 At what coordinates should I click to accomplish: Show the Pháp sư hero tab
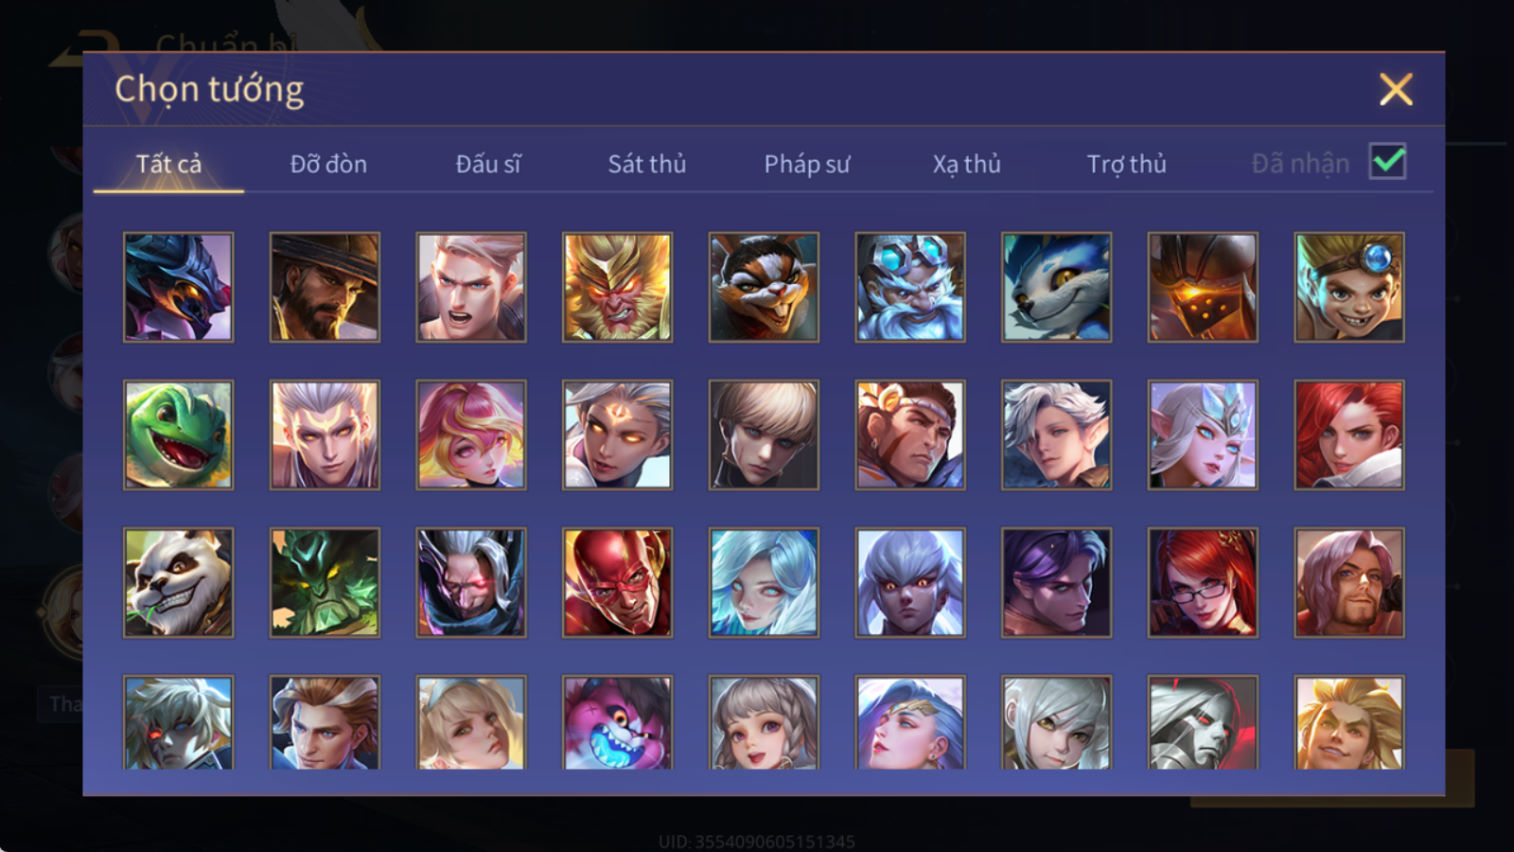tap(807, 164)
